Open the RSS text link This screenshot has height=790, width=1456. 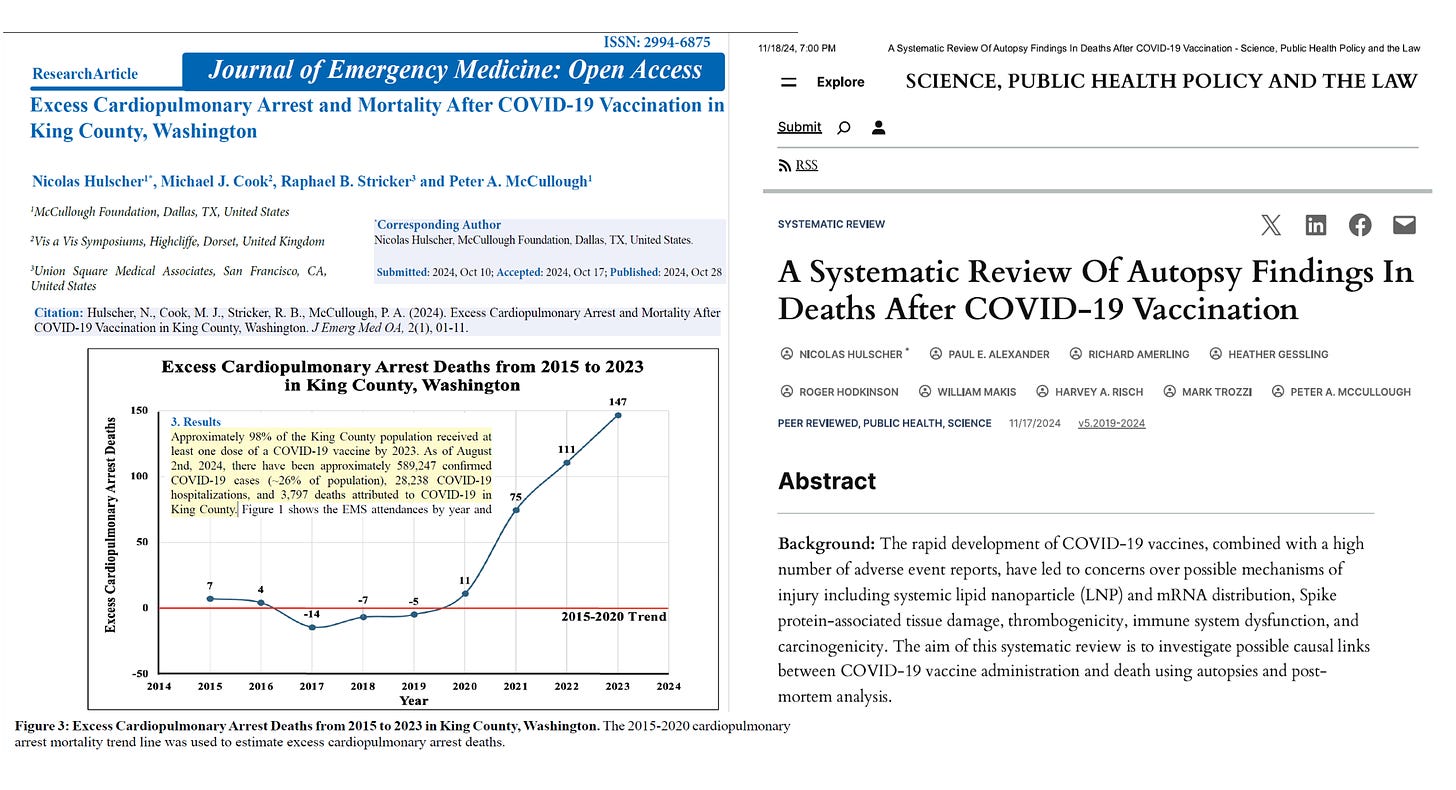(807, 166)
